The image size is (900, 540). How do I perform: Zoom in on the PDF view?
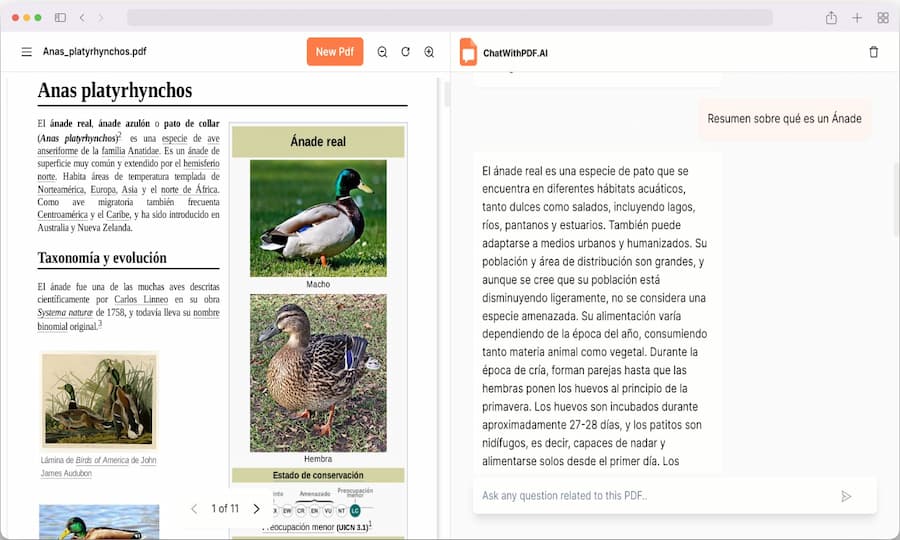tap(429, 52)
